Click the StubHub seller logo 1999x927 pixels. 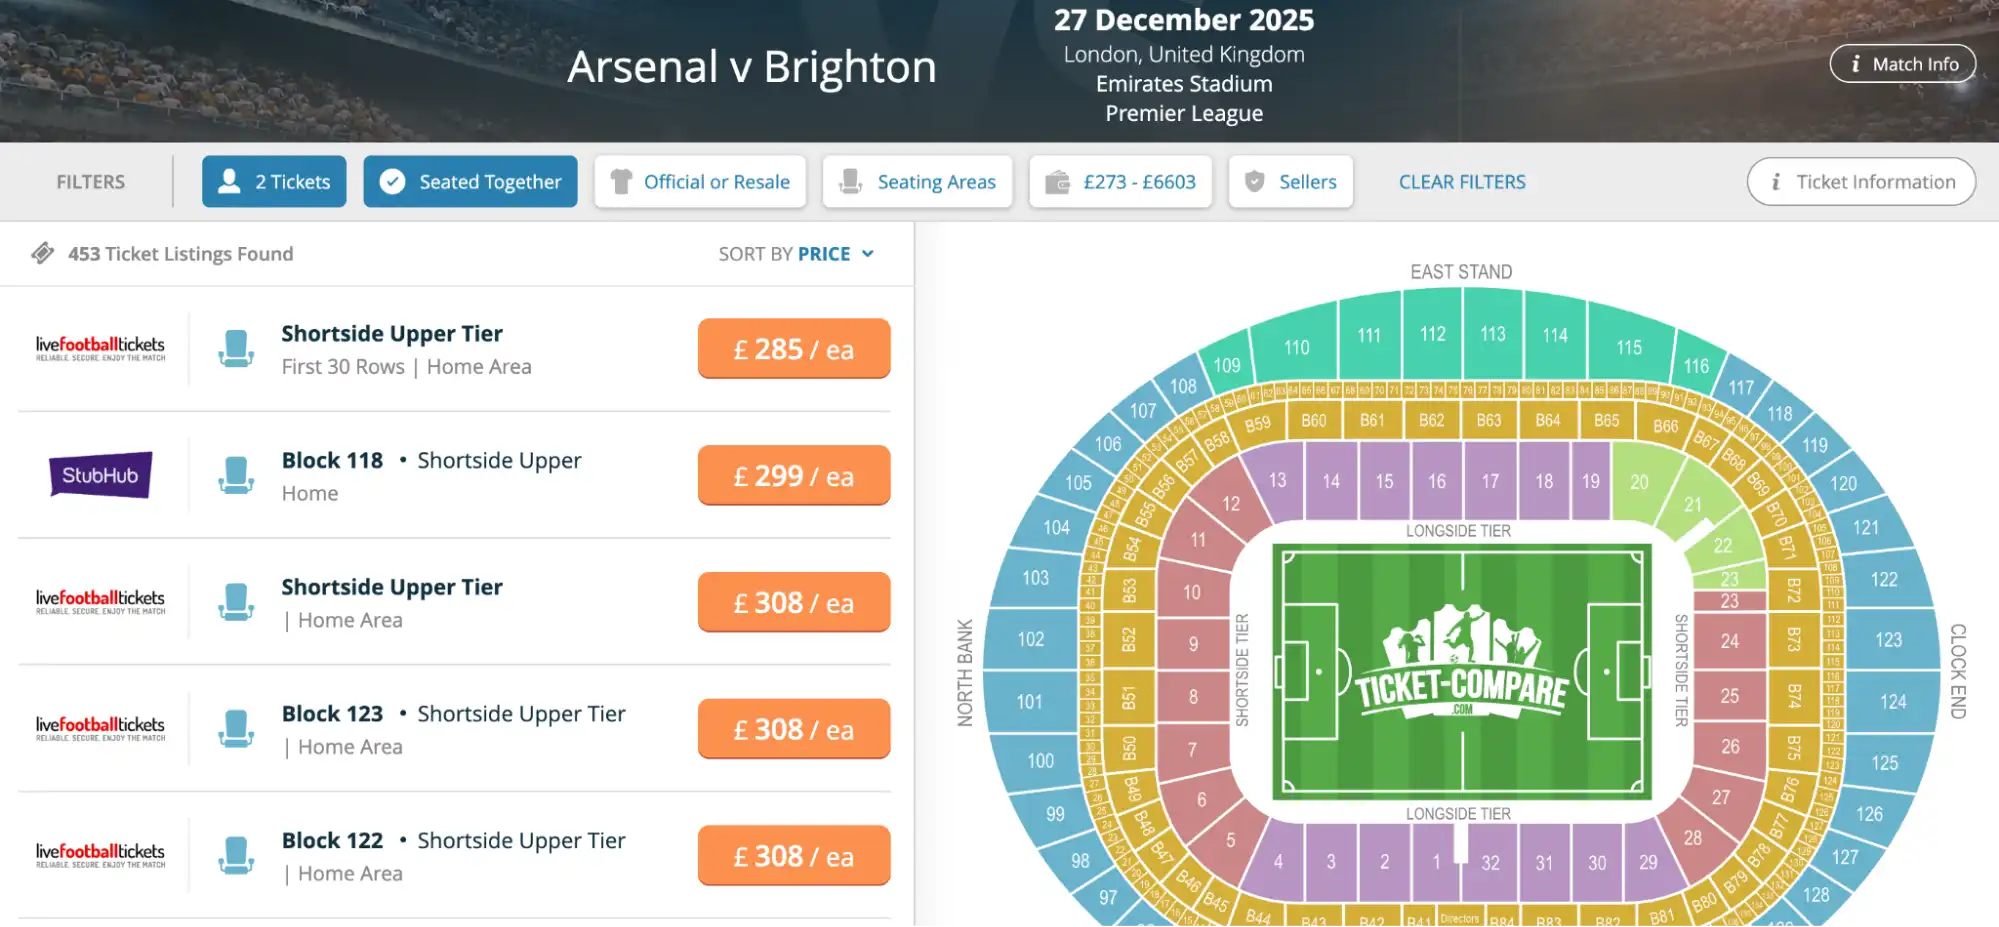point(99,476)
